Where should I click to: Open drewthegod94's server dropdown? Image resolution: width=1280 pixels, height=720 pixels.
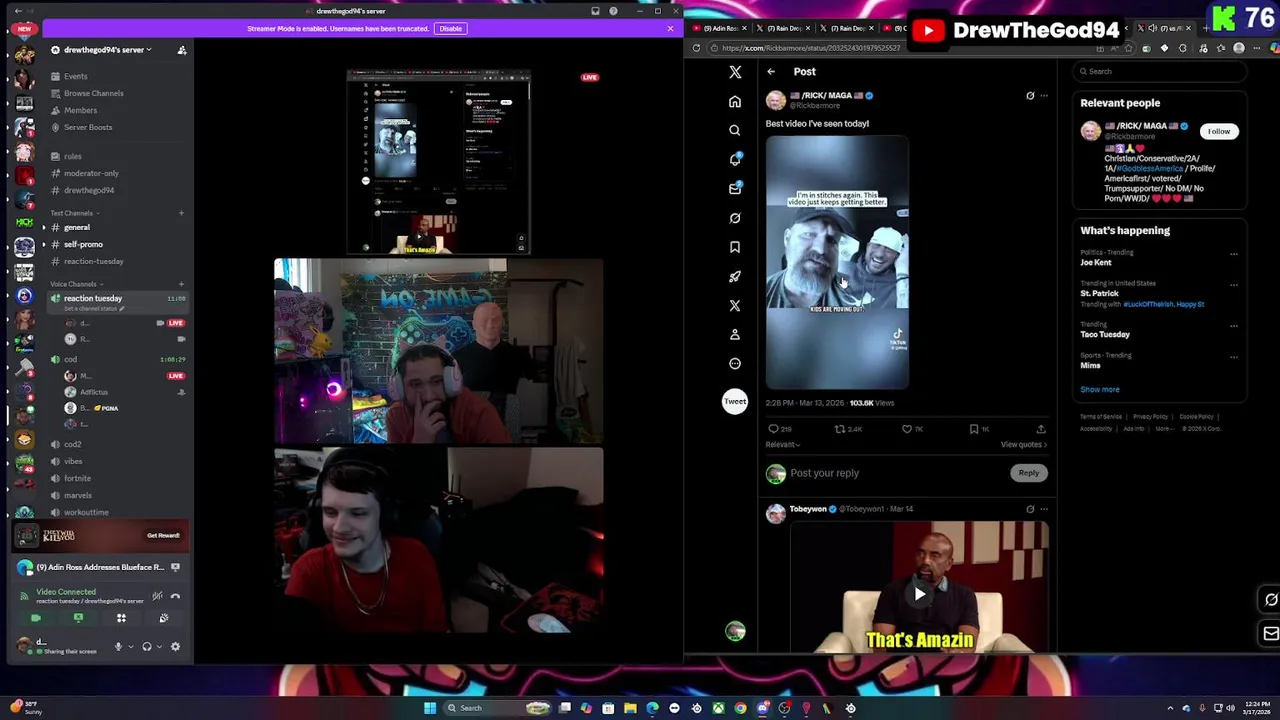pos(108,50)
